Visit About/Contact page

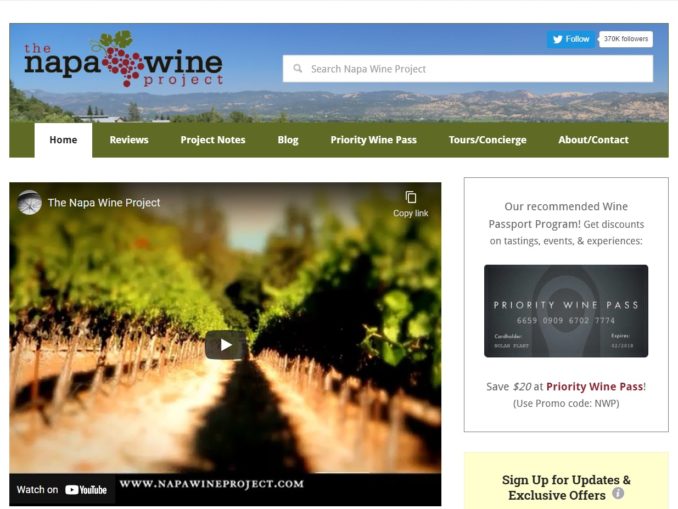pyautogui.click(x=593, y=140)
